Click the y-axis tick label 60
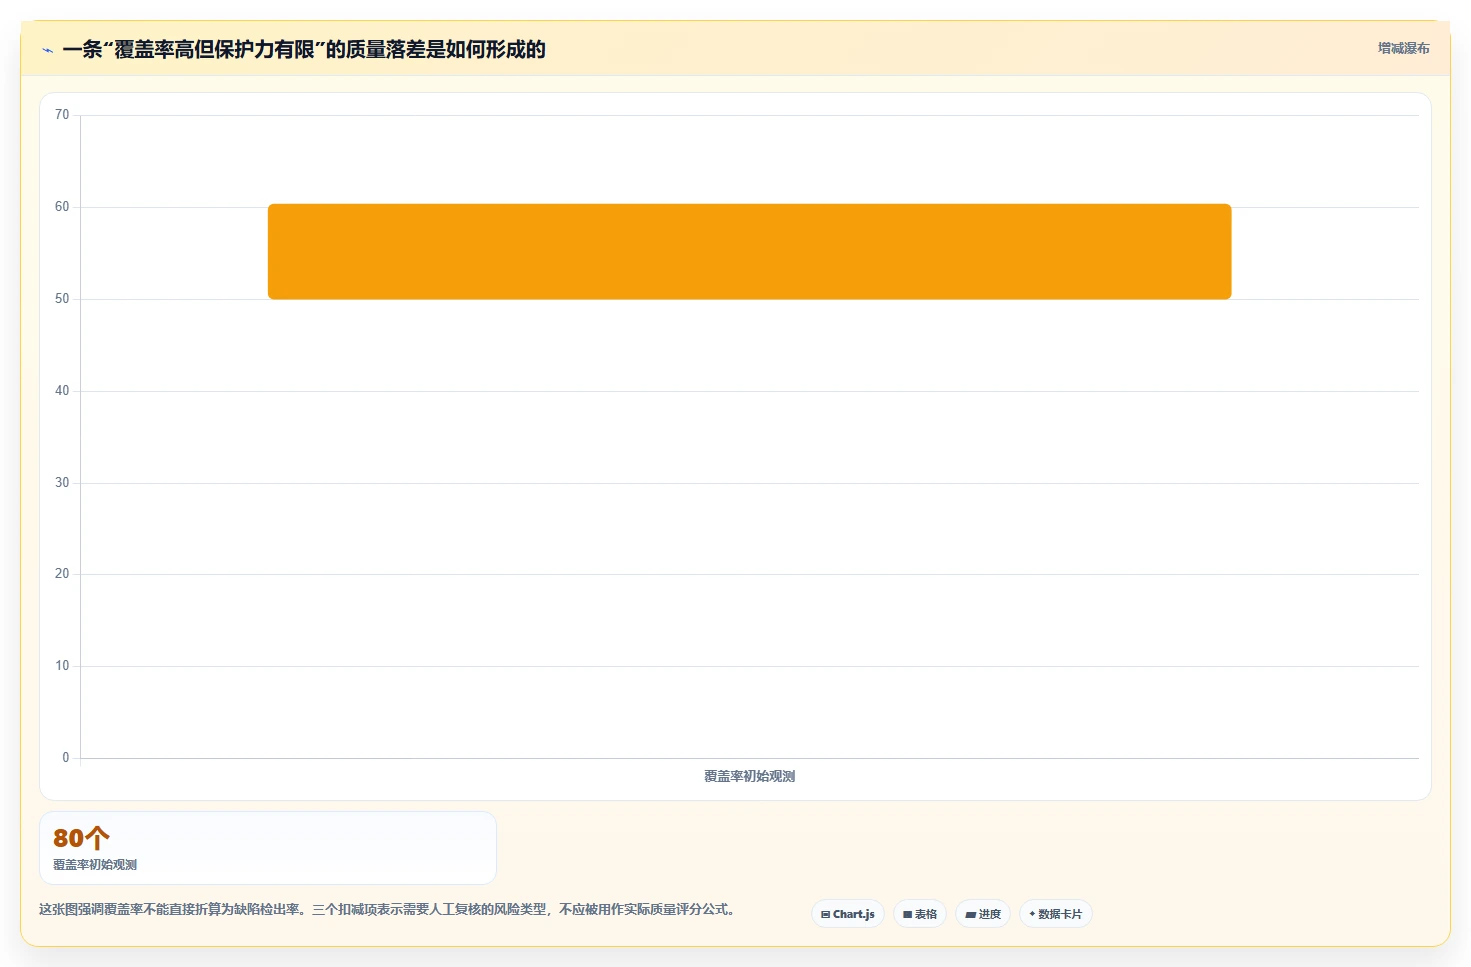The width and height of the screenshot is (1471, 967). coord(62,207)
